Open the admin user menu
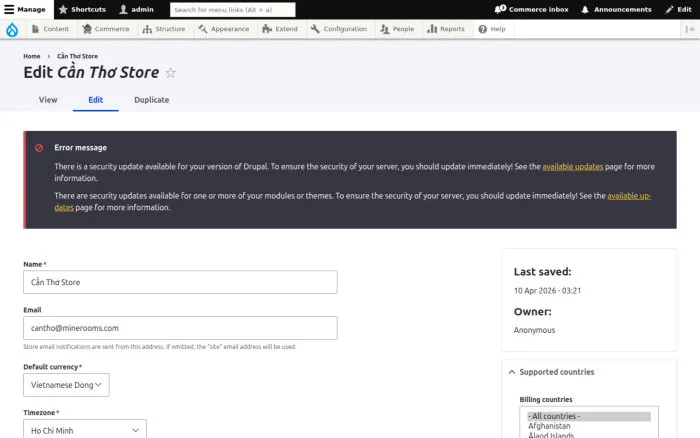This screenshot has height=438, width=700. click(137, 9)
